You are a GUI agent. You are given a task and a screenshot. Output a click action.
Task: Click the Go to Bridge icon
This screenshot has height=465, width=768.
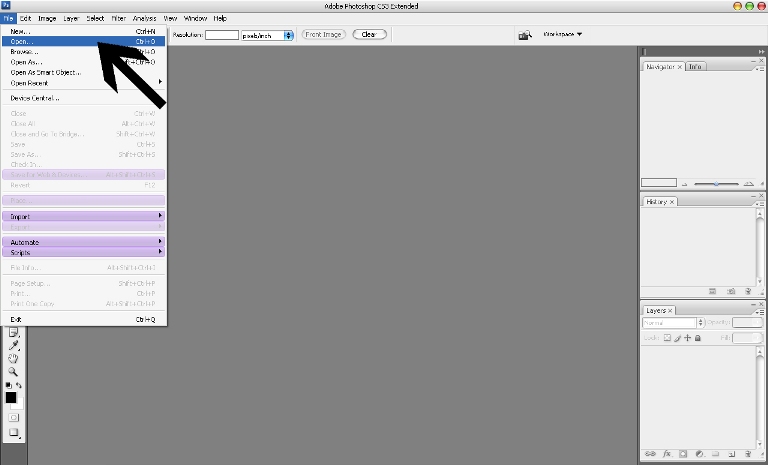tap(525, 35)
